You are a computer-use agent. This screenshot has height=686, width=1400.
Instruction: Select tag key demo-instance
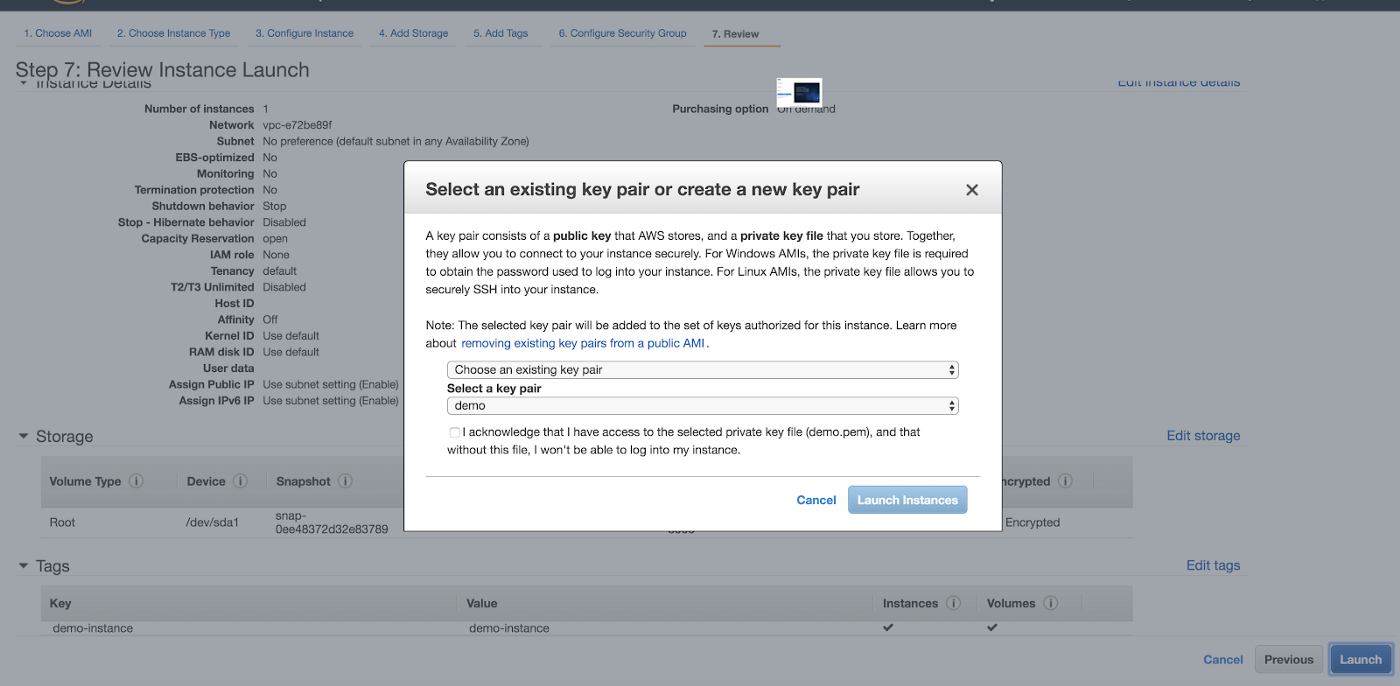click(x=93, y=628)
